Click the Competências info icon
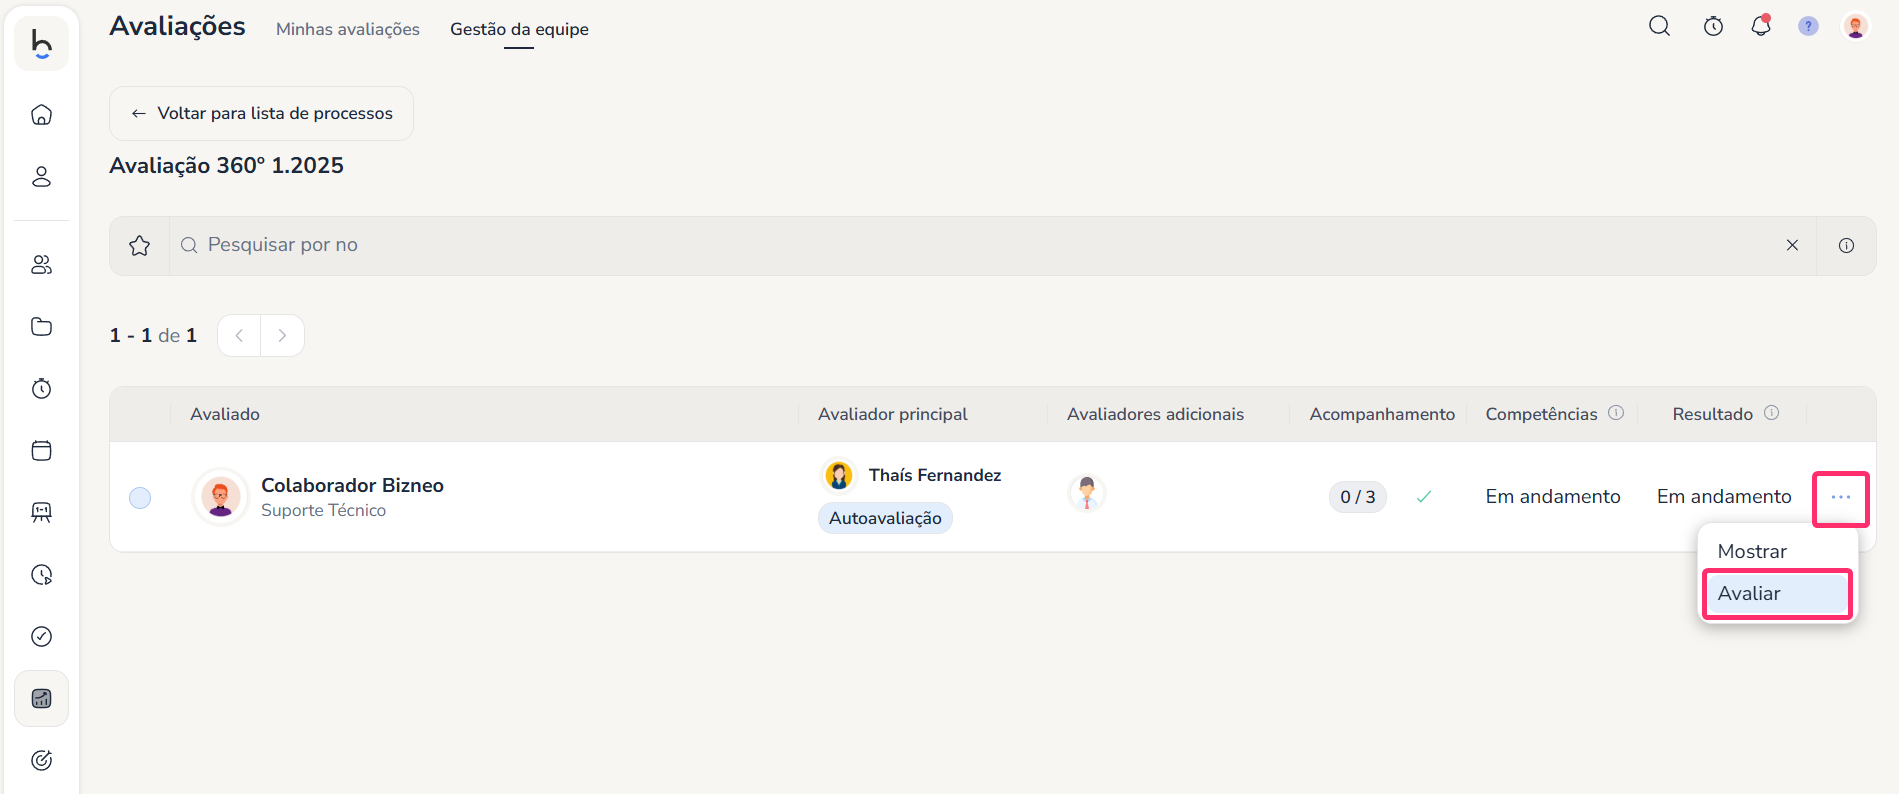Image resolution: width=1899 pixels, height=794 pixels. pyautogui.click(x=1616, y=413)
